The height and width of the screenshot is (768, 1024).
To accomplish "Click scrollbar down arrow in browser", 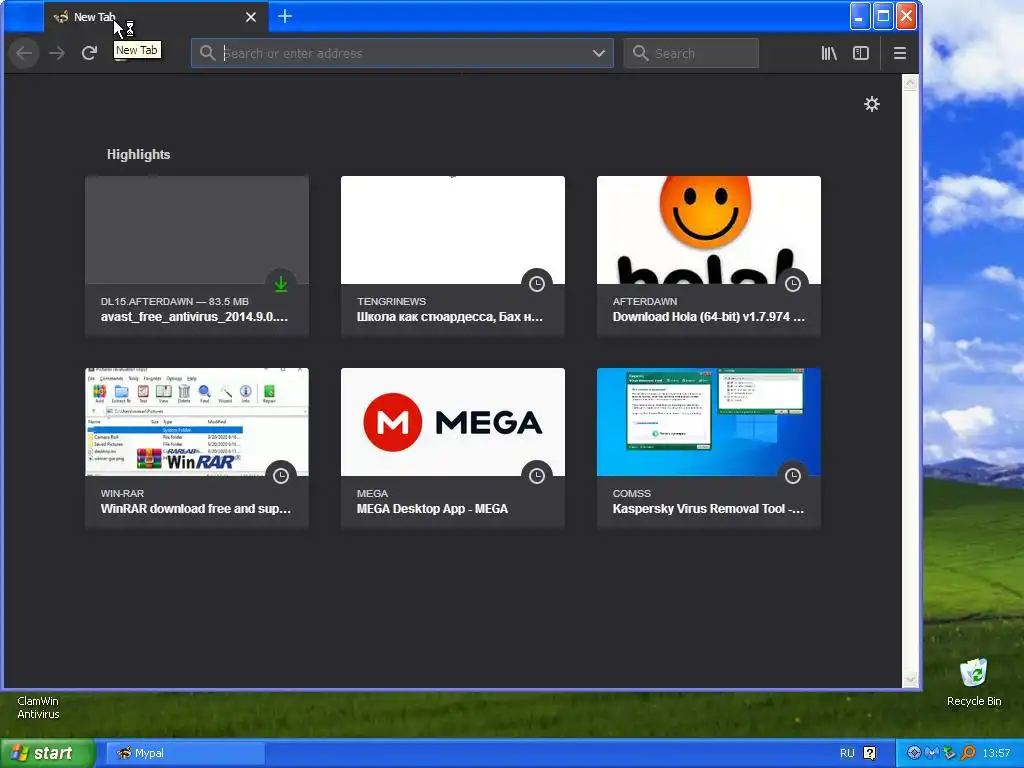I will click(910, 679).
